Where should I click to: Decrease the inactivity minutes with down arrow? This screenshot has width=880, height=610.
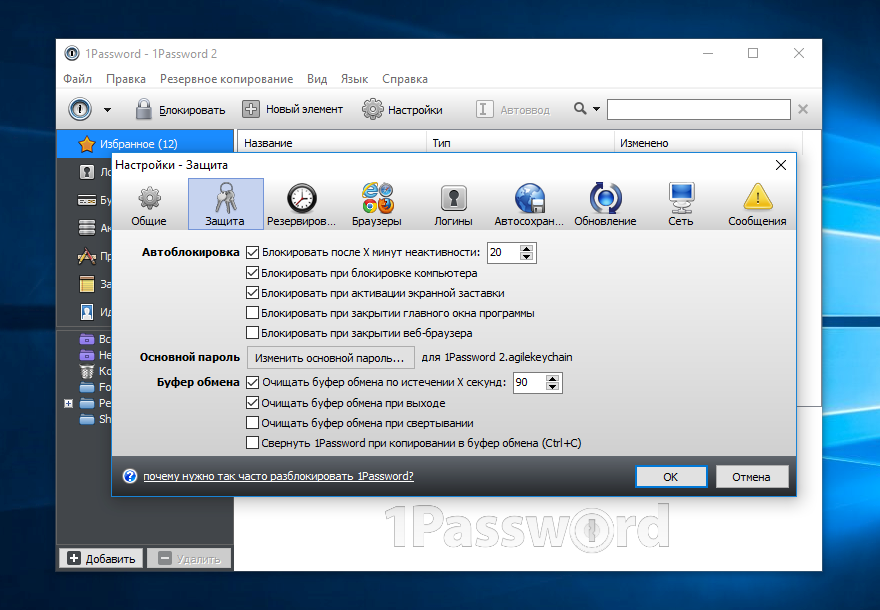[x=526, y=256]
